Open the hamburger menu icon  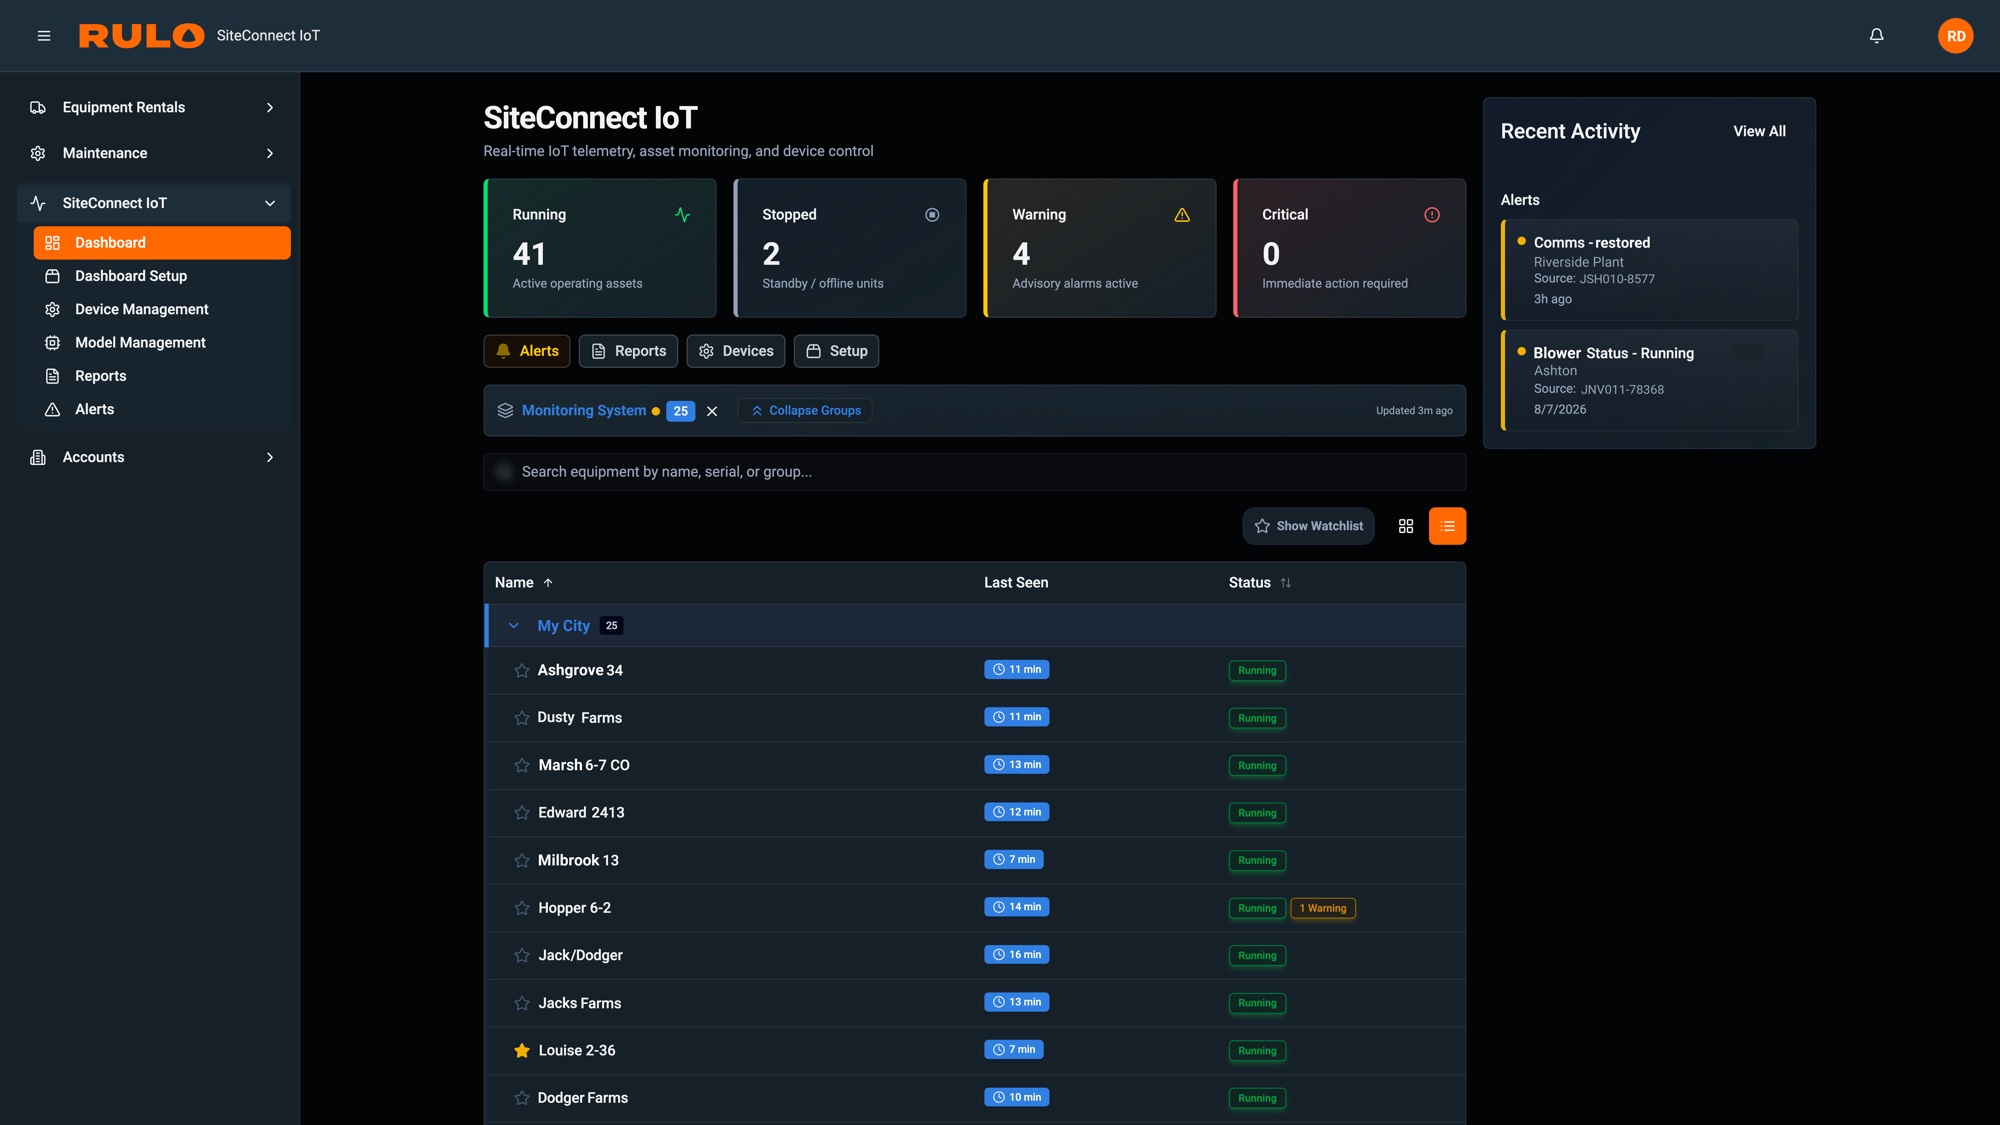(x=44, y=36)
